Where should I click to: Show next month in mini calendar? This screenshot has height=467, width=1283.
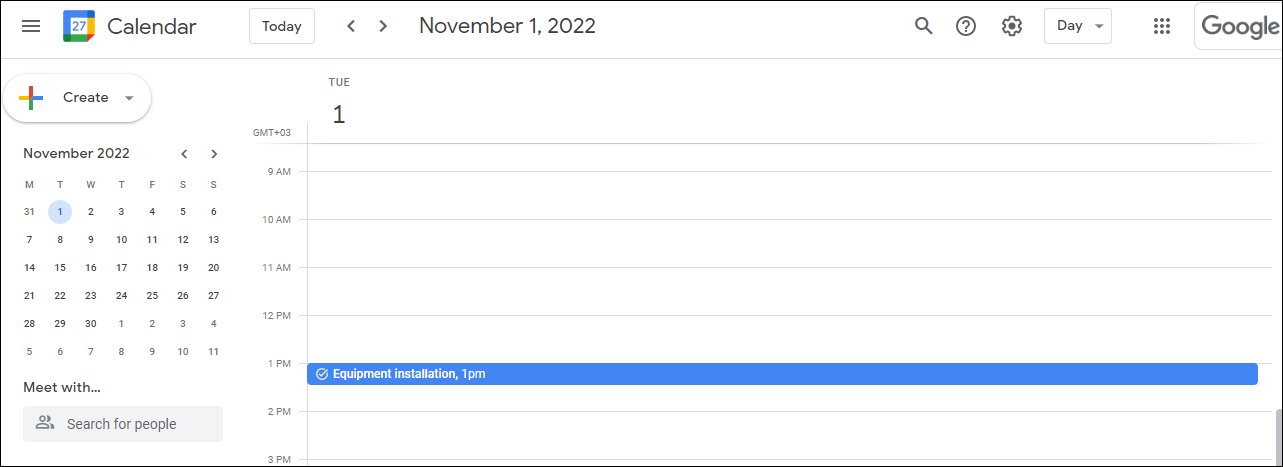(214, 154)
